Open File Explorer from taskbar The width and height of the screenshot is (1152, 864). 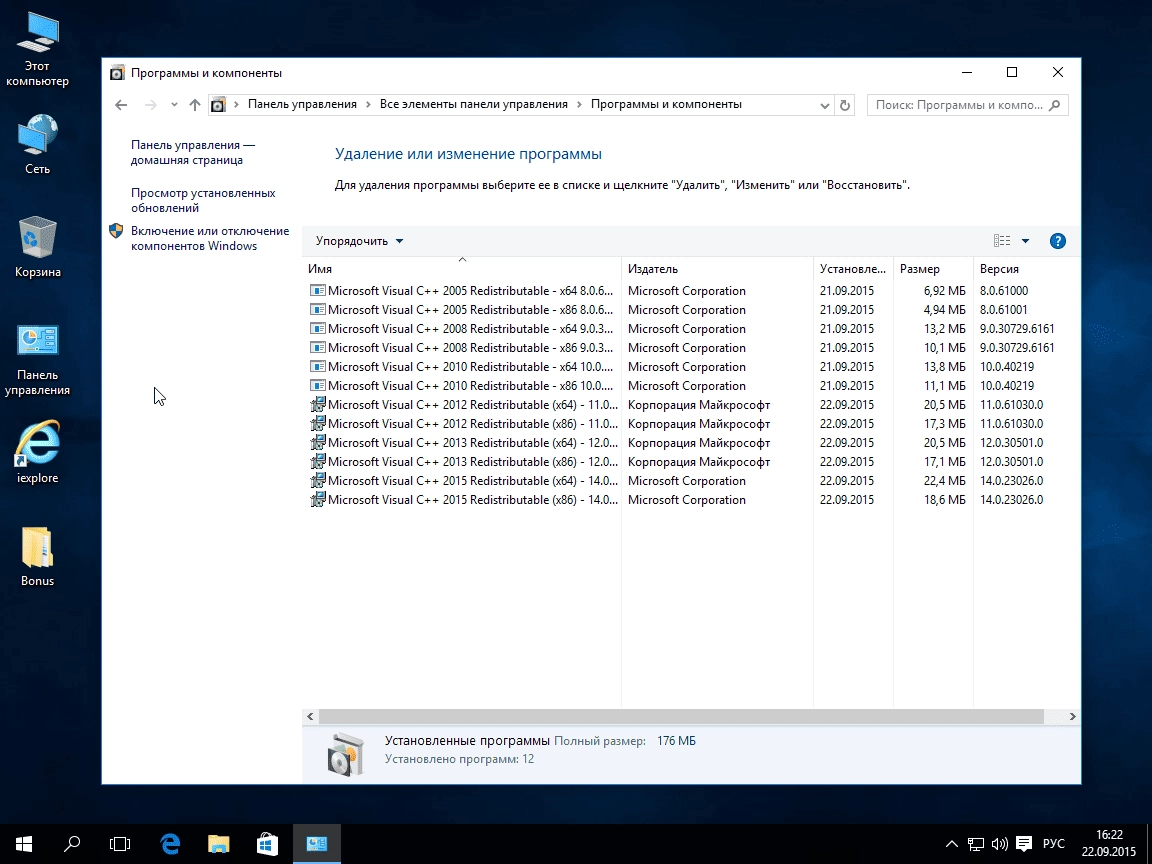tap(219, 844)
